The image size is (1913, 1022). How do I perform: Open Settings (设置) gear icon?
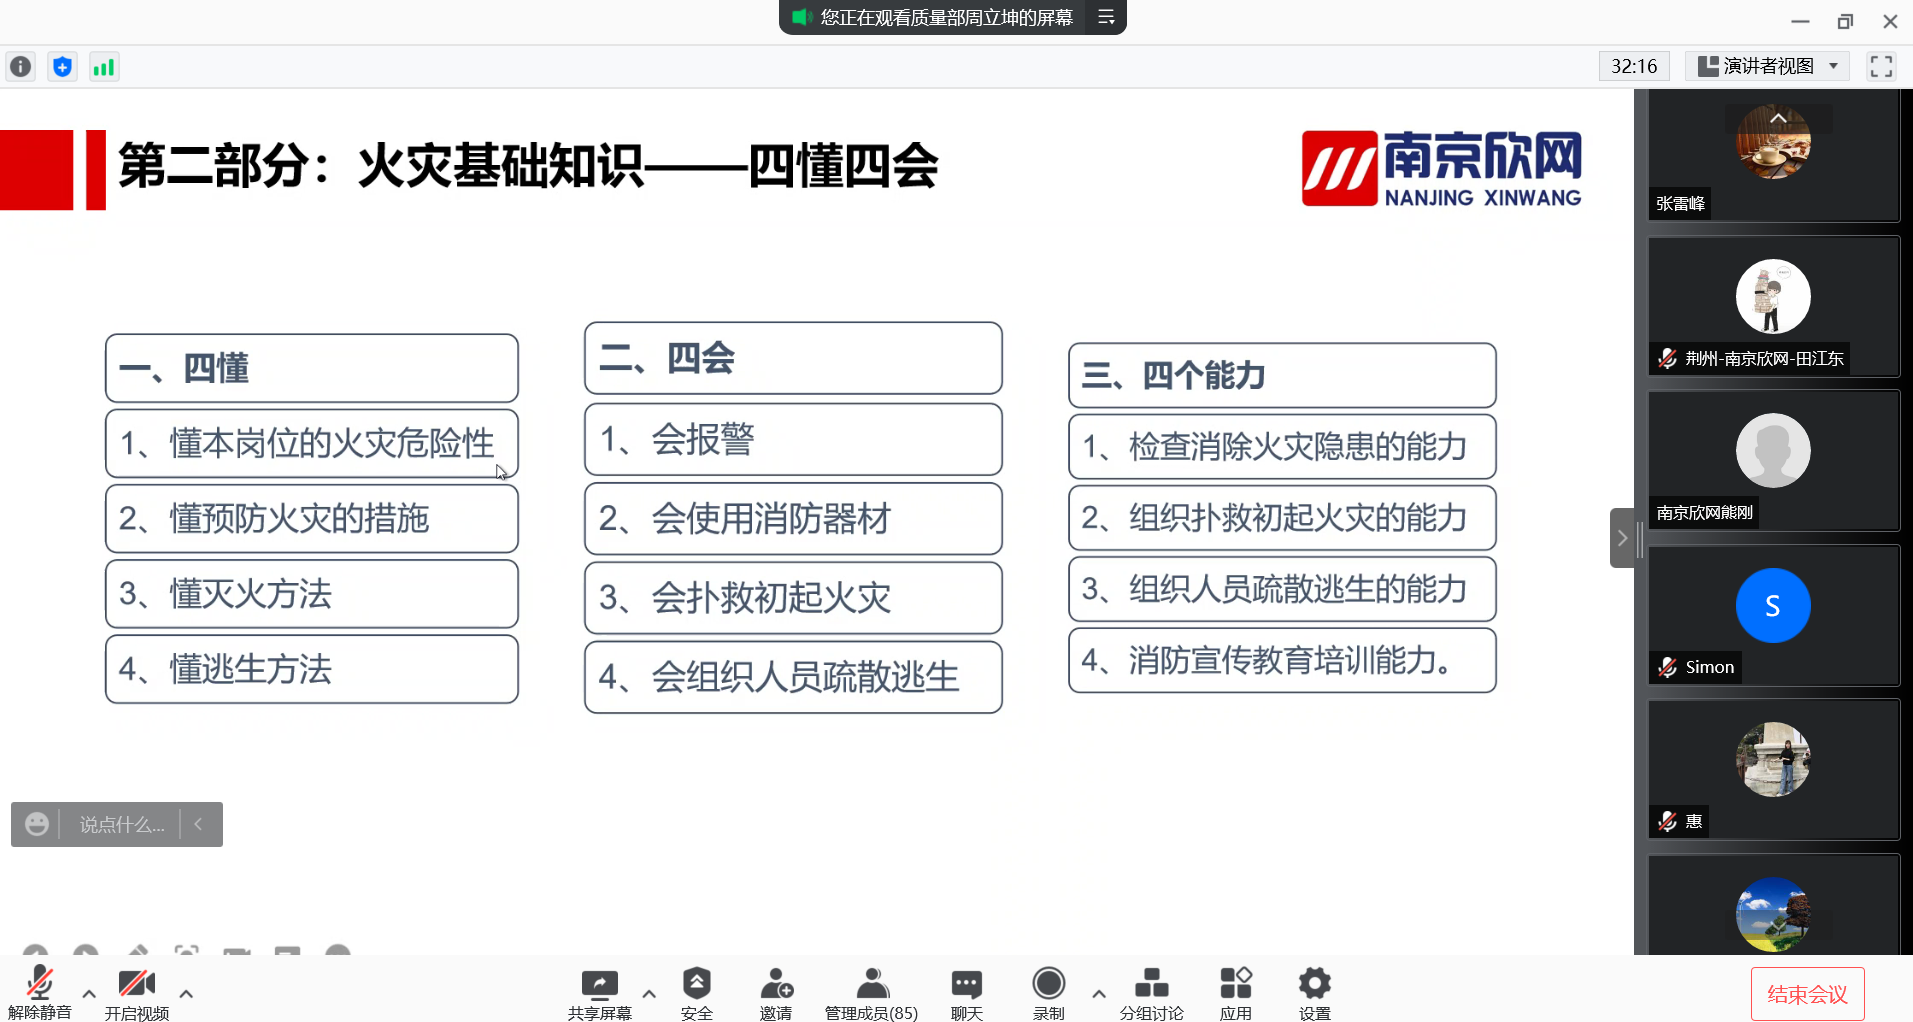(1314, 992)
